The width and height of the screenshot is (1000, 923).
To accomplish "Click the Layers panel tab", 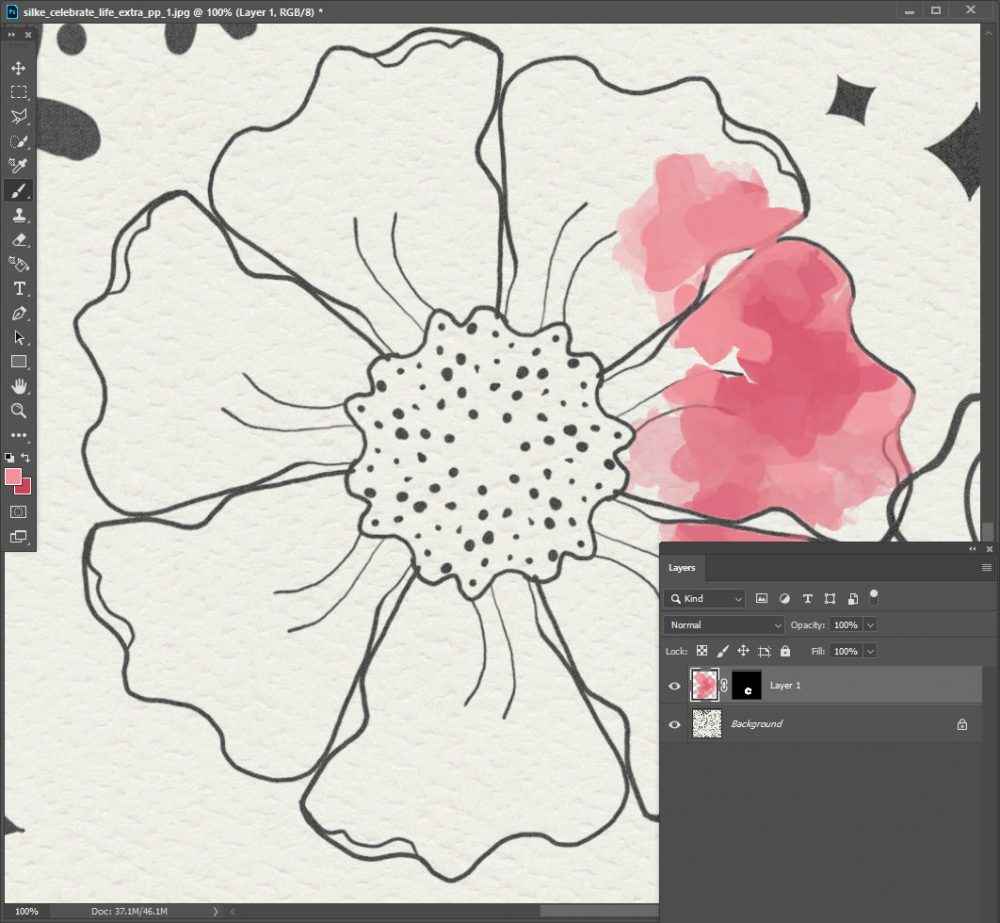I will coord(682,568).
